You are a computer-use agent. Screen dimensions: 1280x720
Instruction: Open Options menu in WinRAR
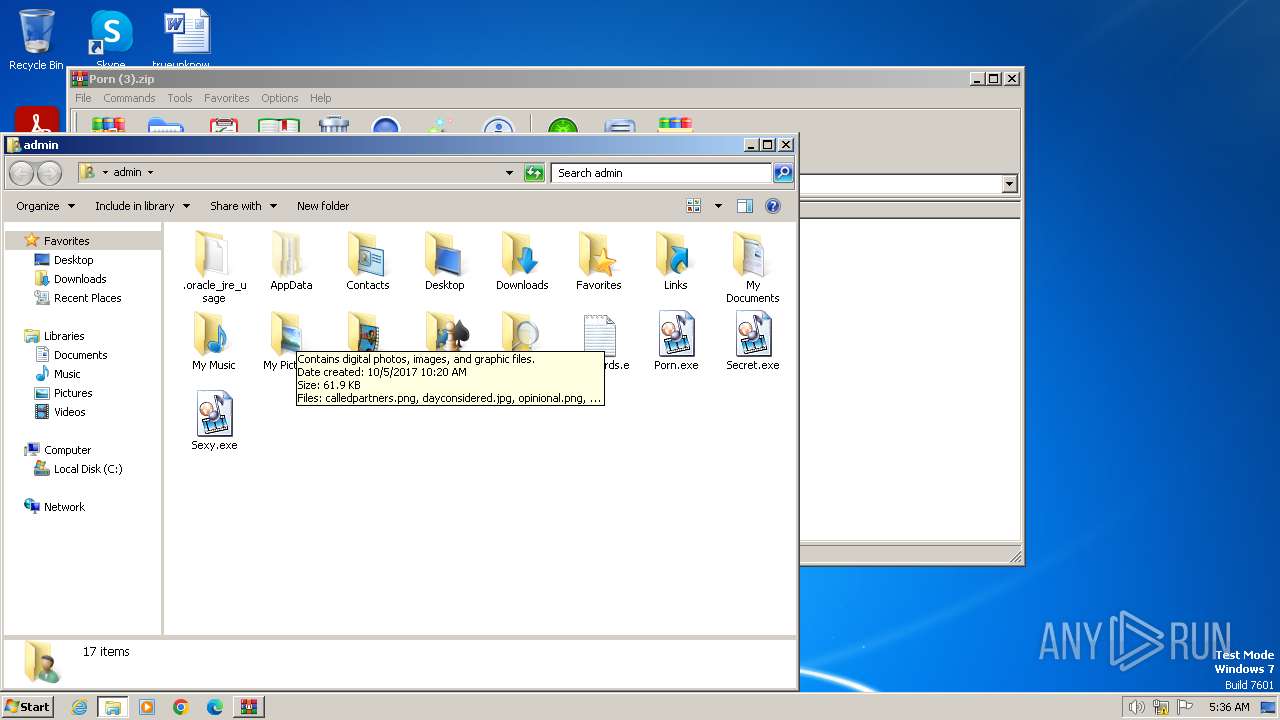pyautogui.click(x=279, y=98)
